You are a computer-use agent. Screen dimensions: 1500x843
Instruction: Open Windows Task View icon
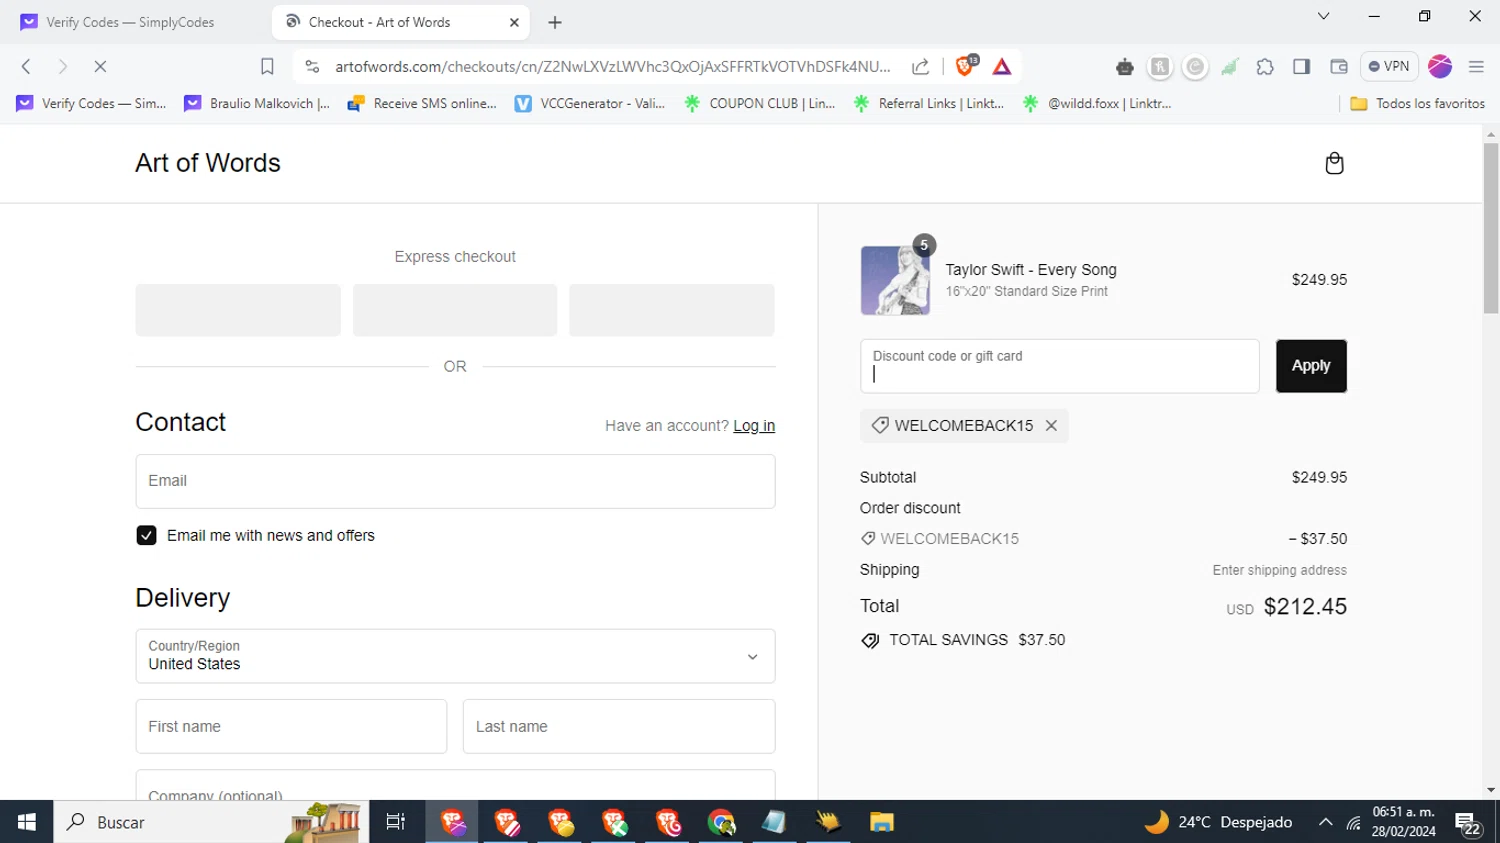coord(396,822)
